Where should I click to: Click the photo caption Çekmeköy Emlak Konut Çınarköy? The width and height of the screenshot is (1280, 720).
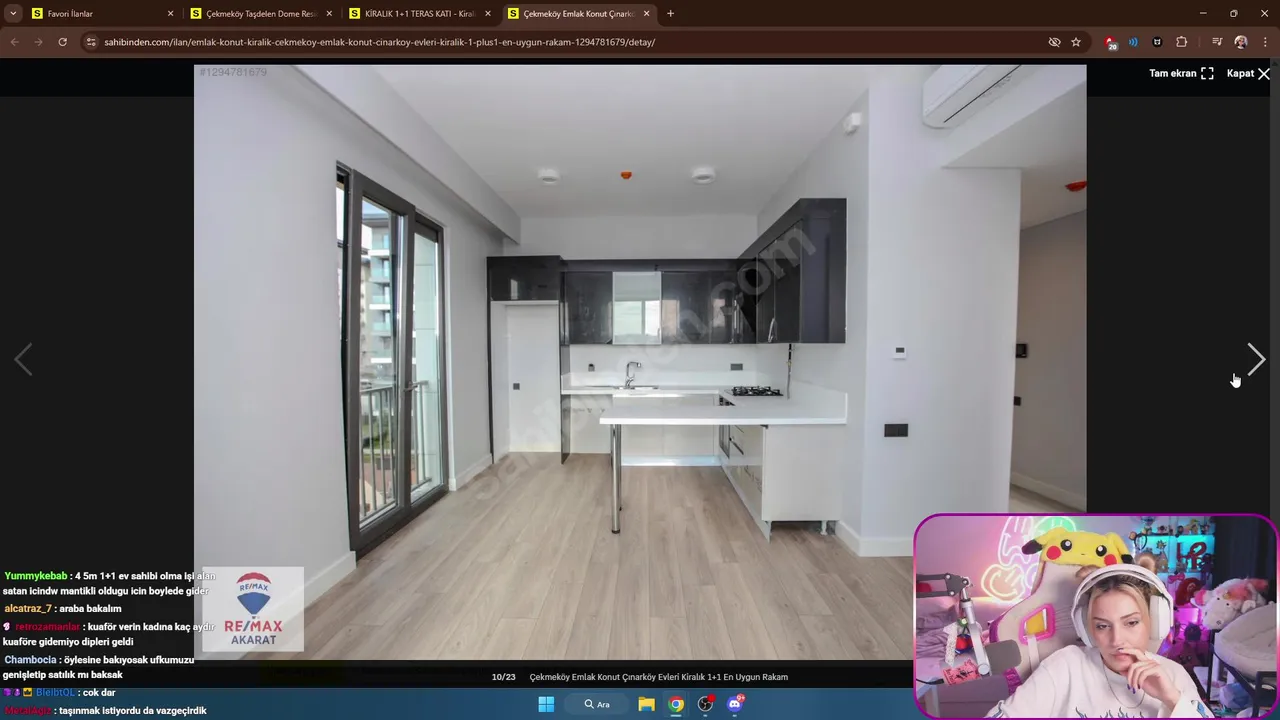(658, 677)
